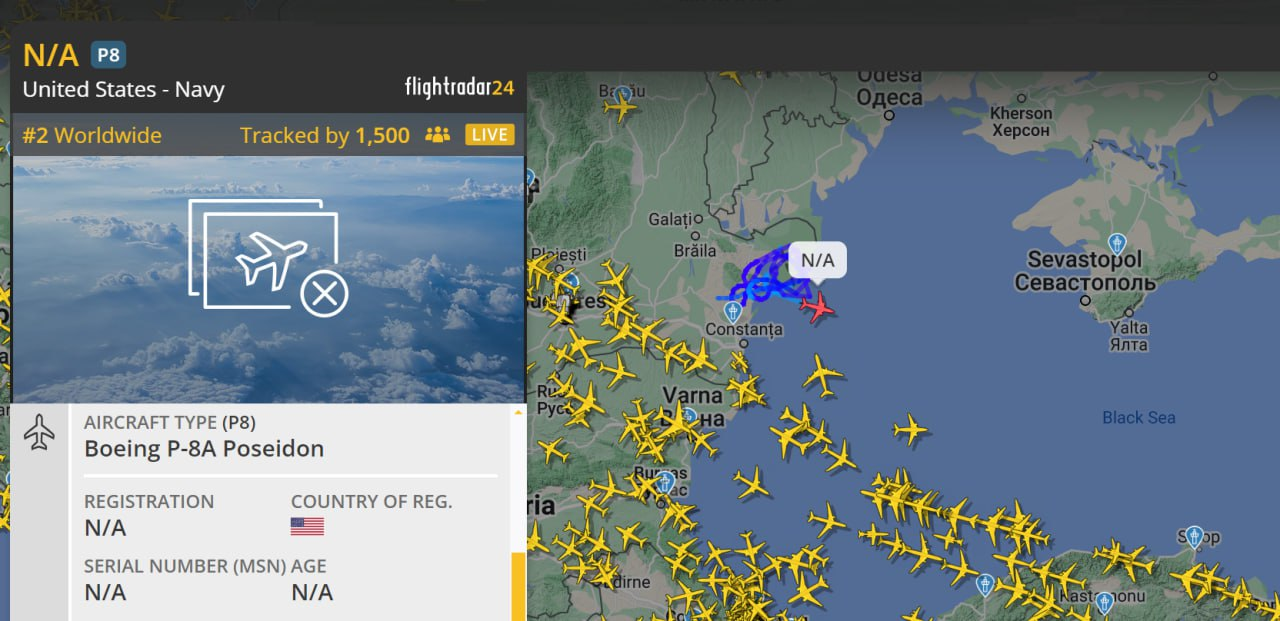Click the P8 aircraft type badge
Viewport: 1280px width, 621px height.
pos(108,54)
